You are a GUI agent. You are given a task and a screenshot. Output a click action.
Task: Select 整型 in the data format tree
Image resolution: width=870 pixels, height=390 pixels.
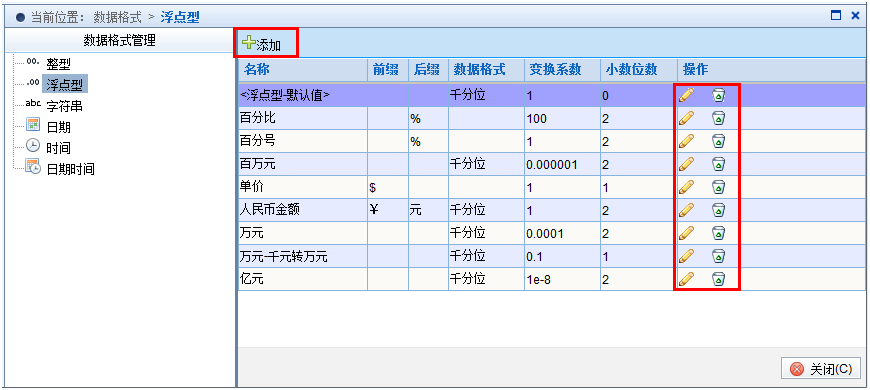(58, 64)
